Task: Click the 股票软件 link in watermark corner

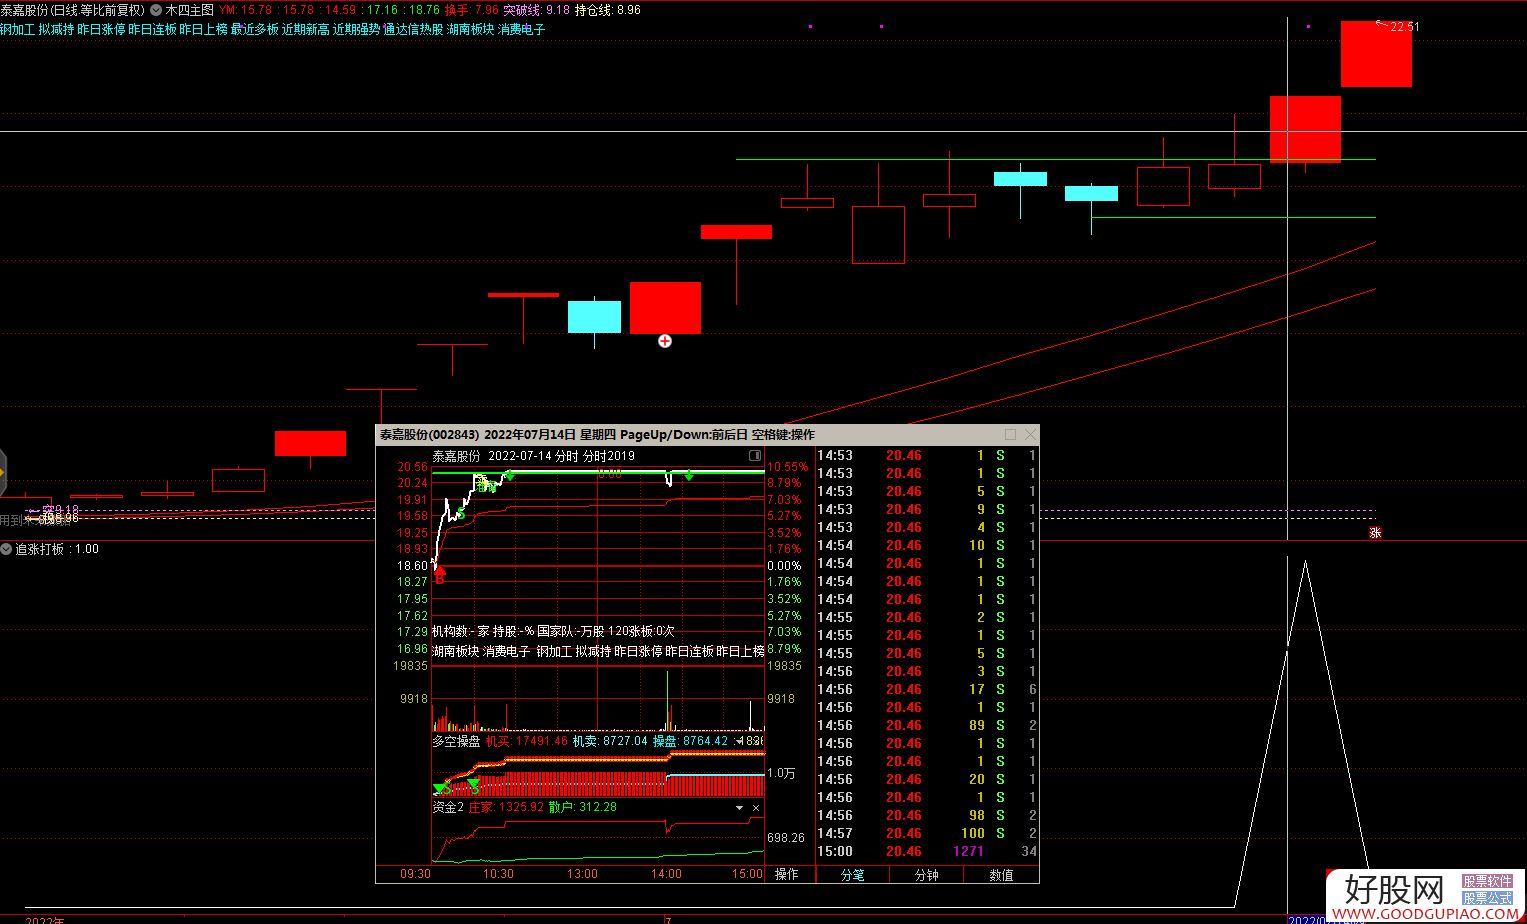Action: (x=1488, y=882)
